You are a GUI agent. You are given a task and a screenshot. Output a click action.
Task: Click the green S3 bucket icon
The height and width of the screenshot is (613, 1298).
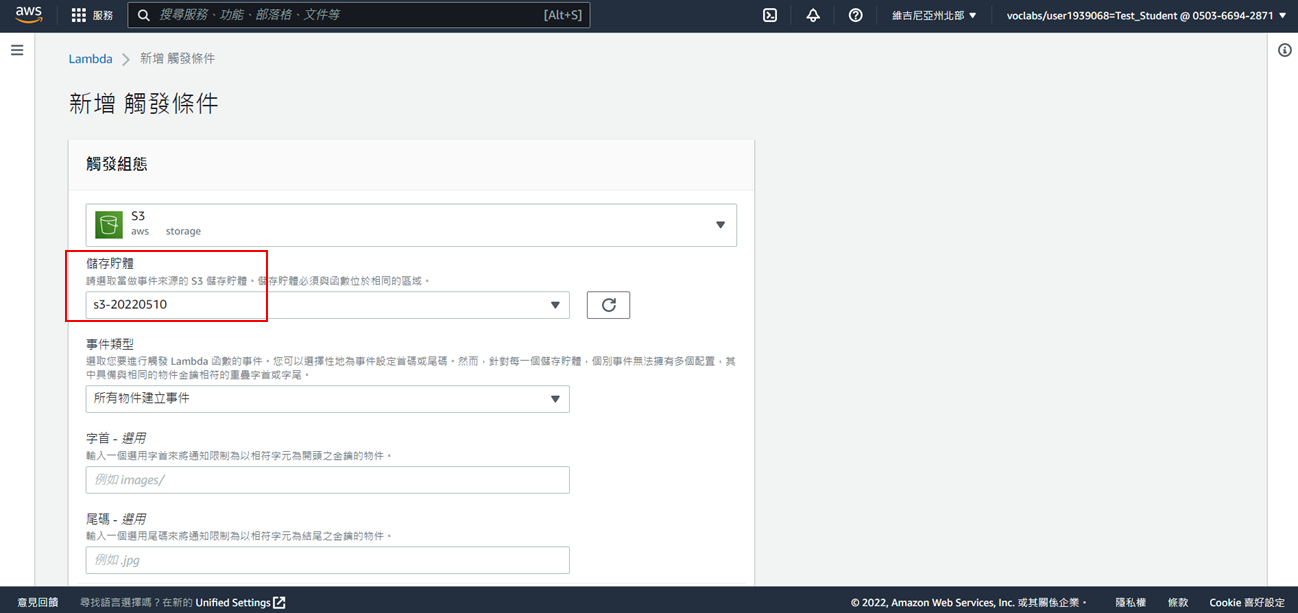108,225
